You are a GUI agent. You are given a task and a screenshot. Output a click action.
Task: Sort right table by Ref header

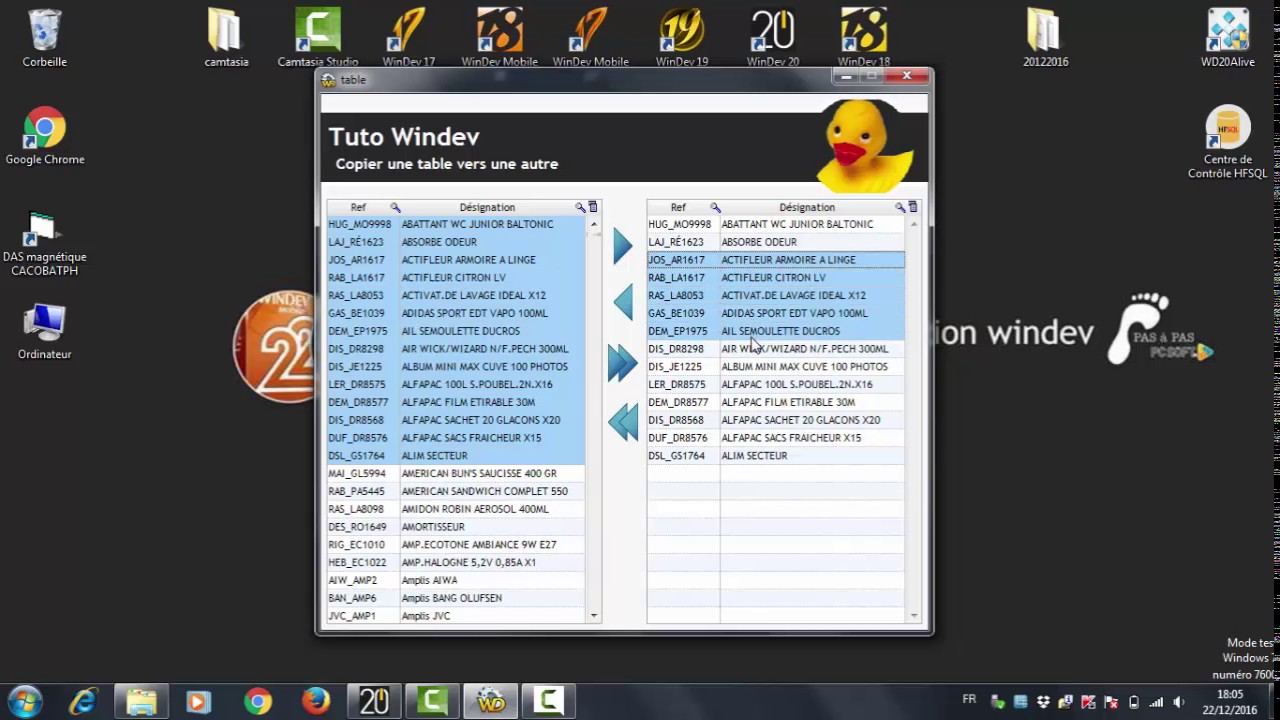click(x=678, y=207)
